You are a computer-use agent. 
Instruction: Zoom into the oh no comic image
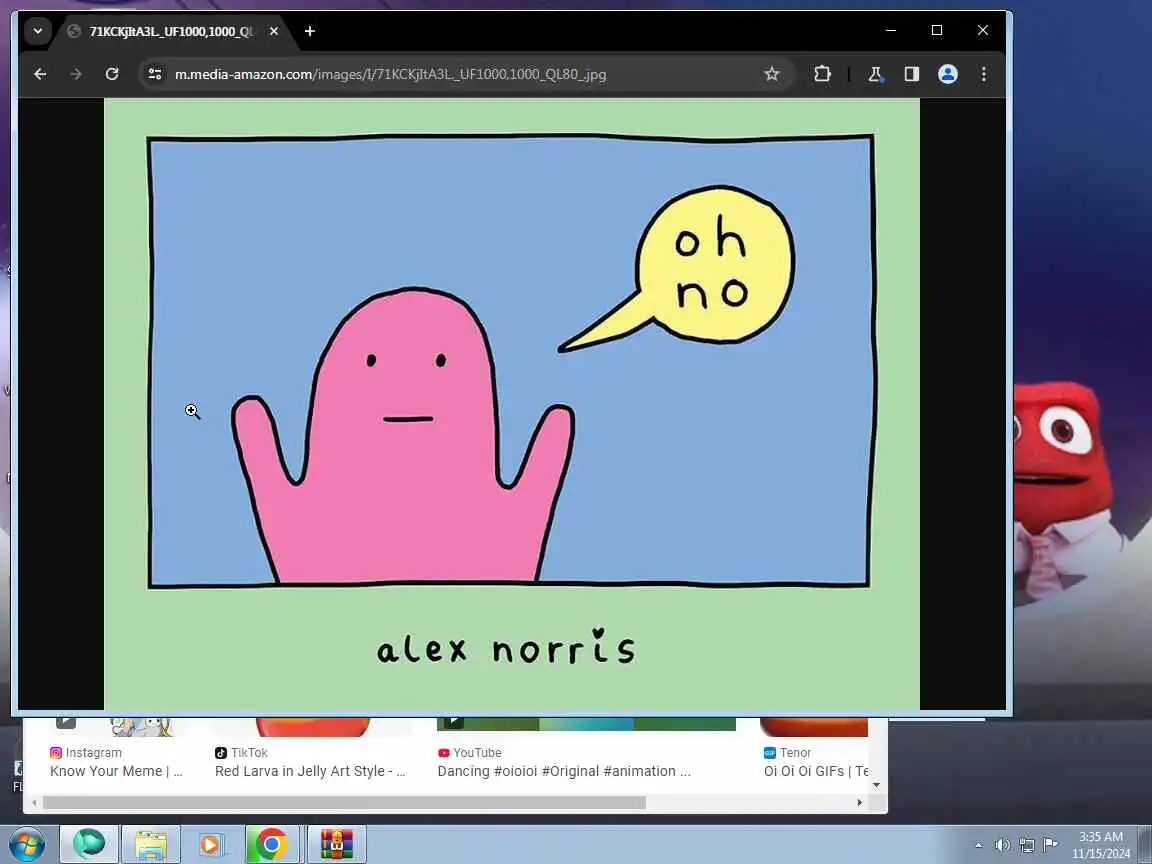click(511, 404)
